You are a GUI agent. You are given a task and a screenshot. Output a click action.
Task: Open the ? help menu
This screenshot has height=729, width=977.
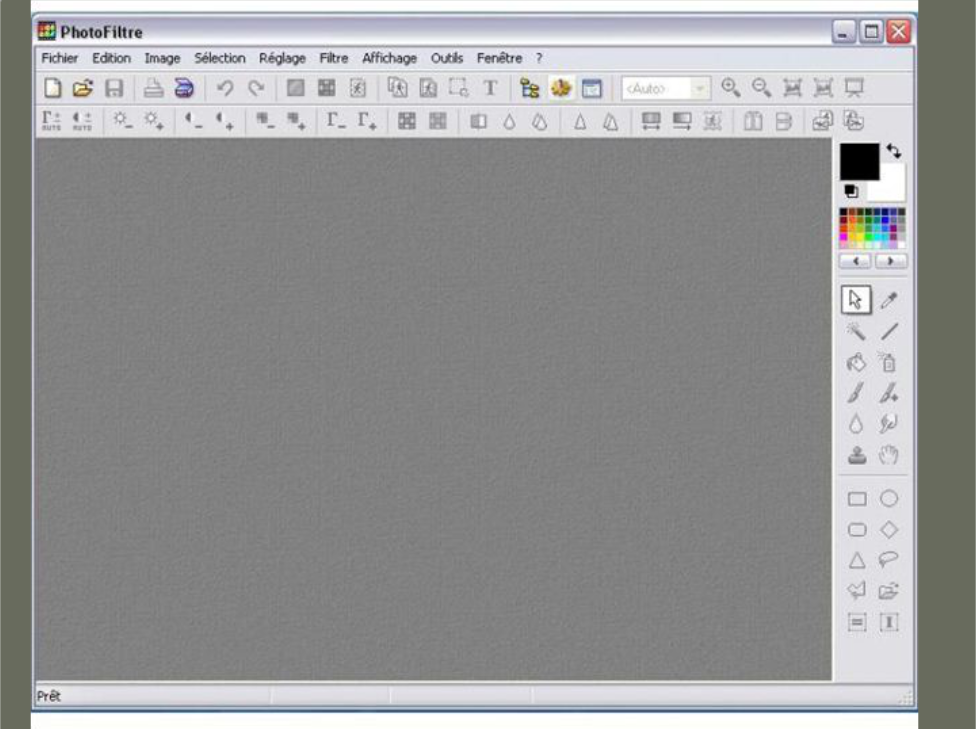coord(539,58)
